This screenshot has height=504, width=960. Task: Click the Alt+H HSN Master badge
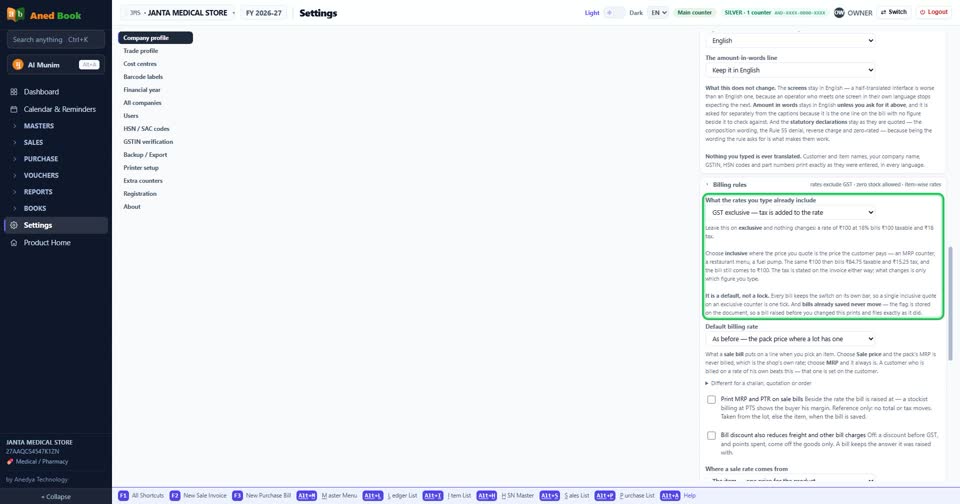tap(487, 495)
